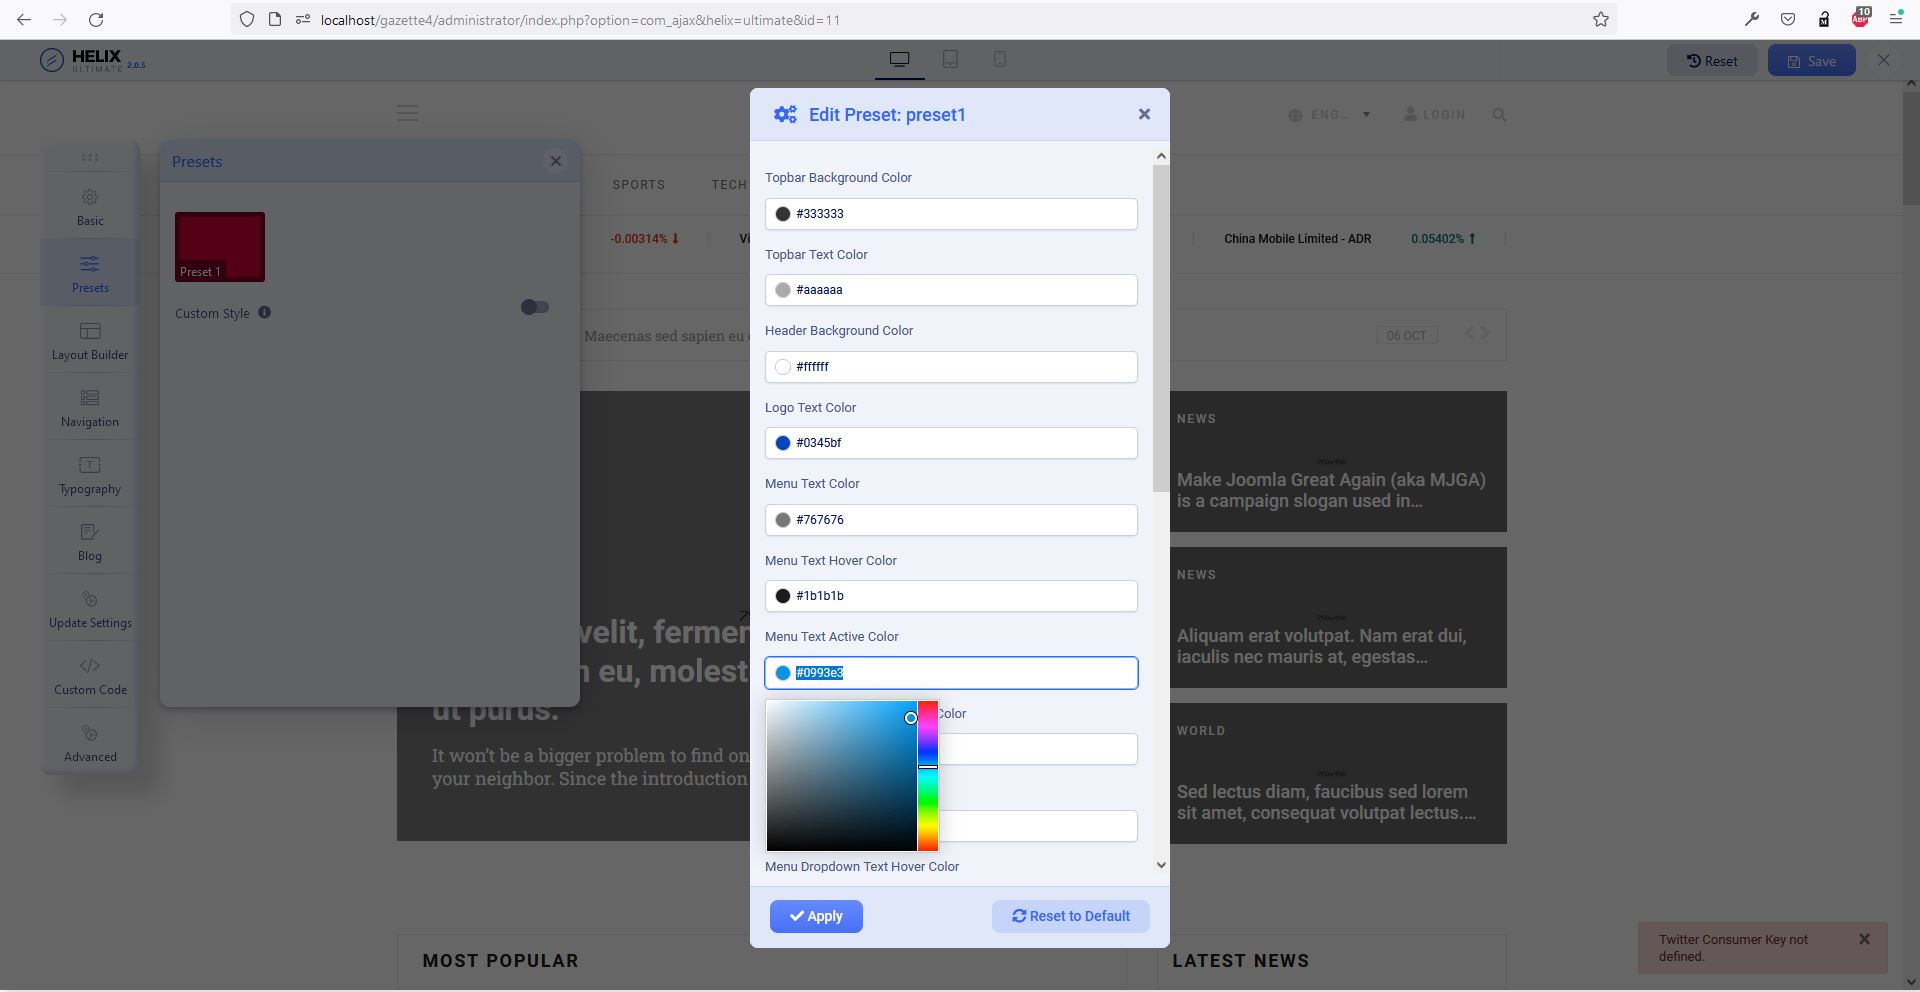Focus the Menu Text Active Color field
The height and width of the screenshot is (992, 1920).
[x=951, y=673]
